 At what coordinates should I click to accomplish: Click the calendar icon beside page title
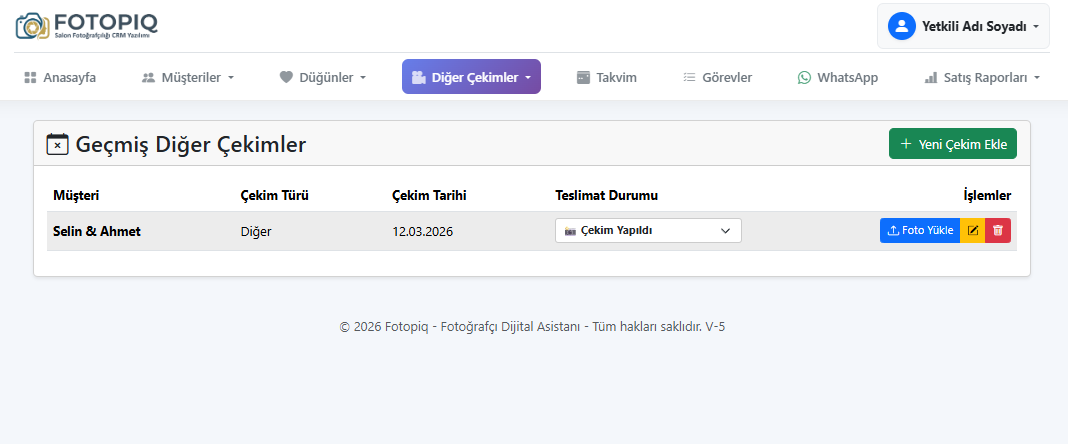[58, 144]
